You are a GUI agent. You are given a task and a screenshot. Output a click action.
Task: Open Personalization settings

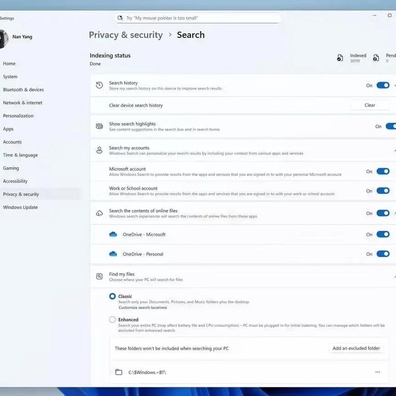(18, 116)
